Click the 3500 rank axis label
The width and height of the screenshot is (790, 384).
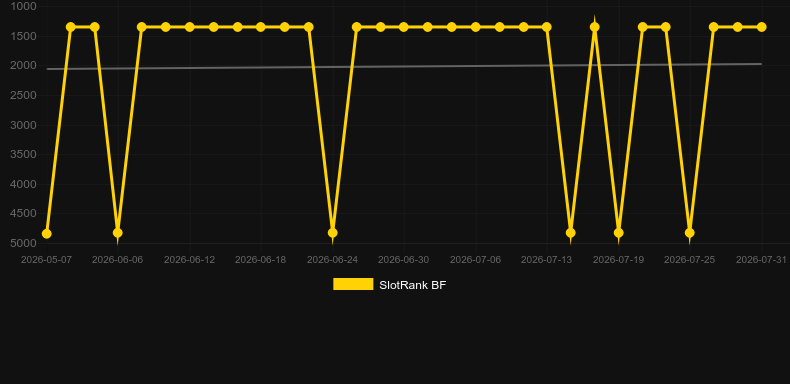(23, 154)
